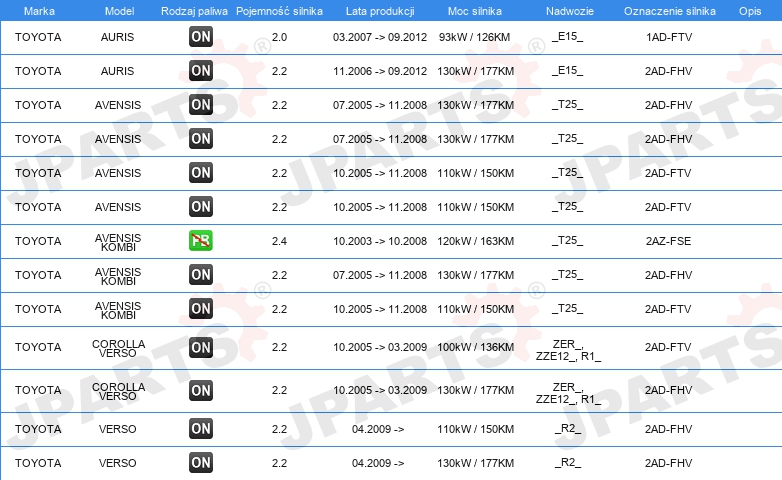This screenshot has width=782, height=480.
Task: Click the ON diesel icon in the AURIS 2.0 row
Action: 201,36
